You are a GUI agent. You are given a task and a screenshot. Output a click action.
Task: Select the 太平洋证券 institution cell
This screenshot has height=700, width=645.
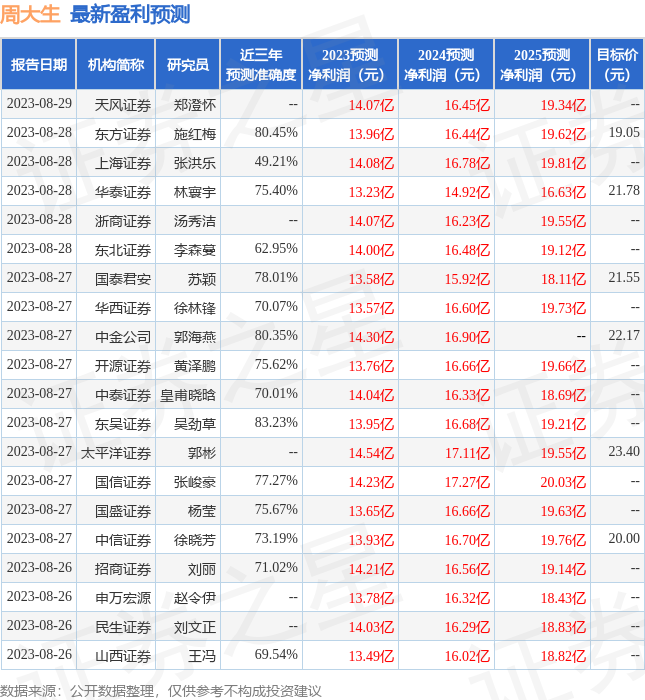coord(116,454)
